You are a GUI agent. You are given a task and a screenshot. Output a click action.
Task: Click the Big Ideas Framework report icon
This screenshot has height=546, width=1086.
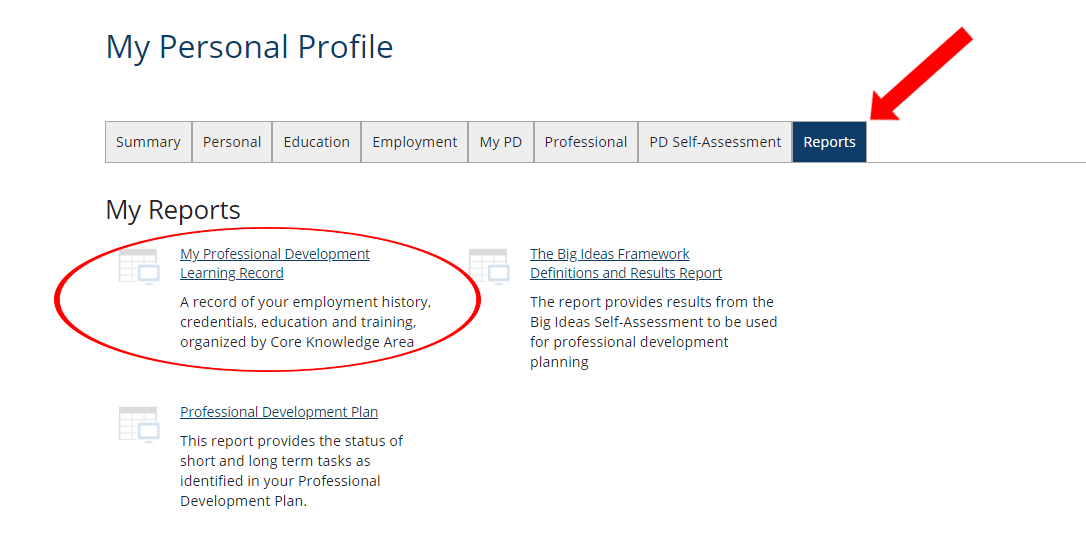(x=489, y=266)
